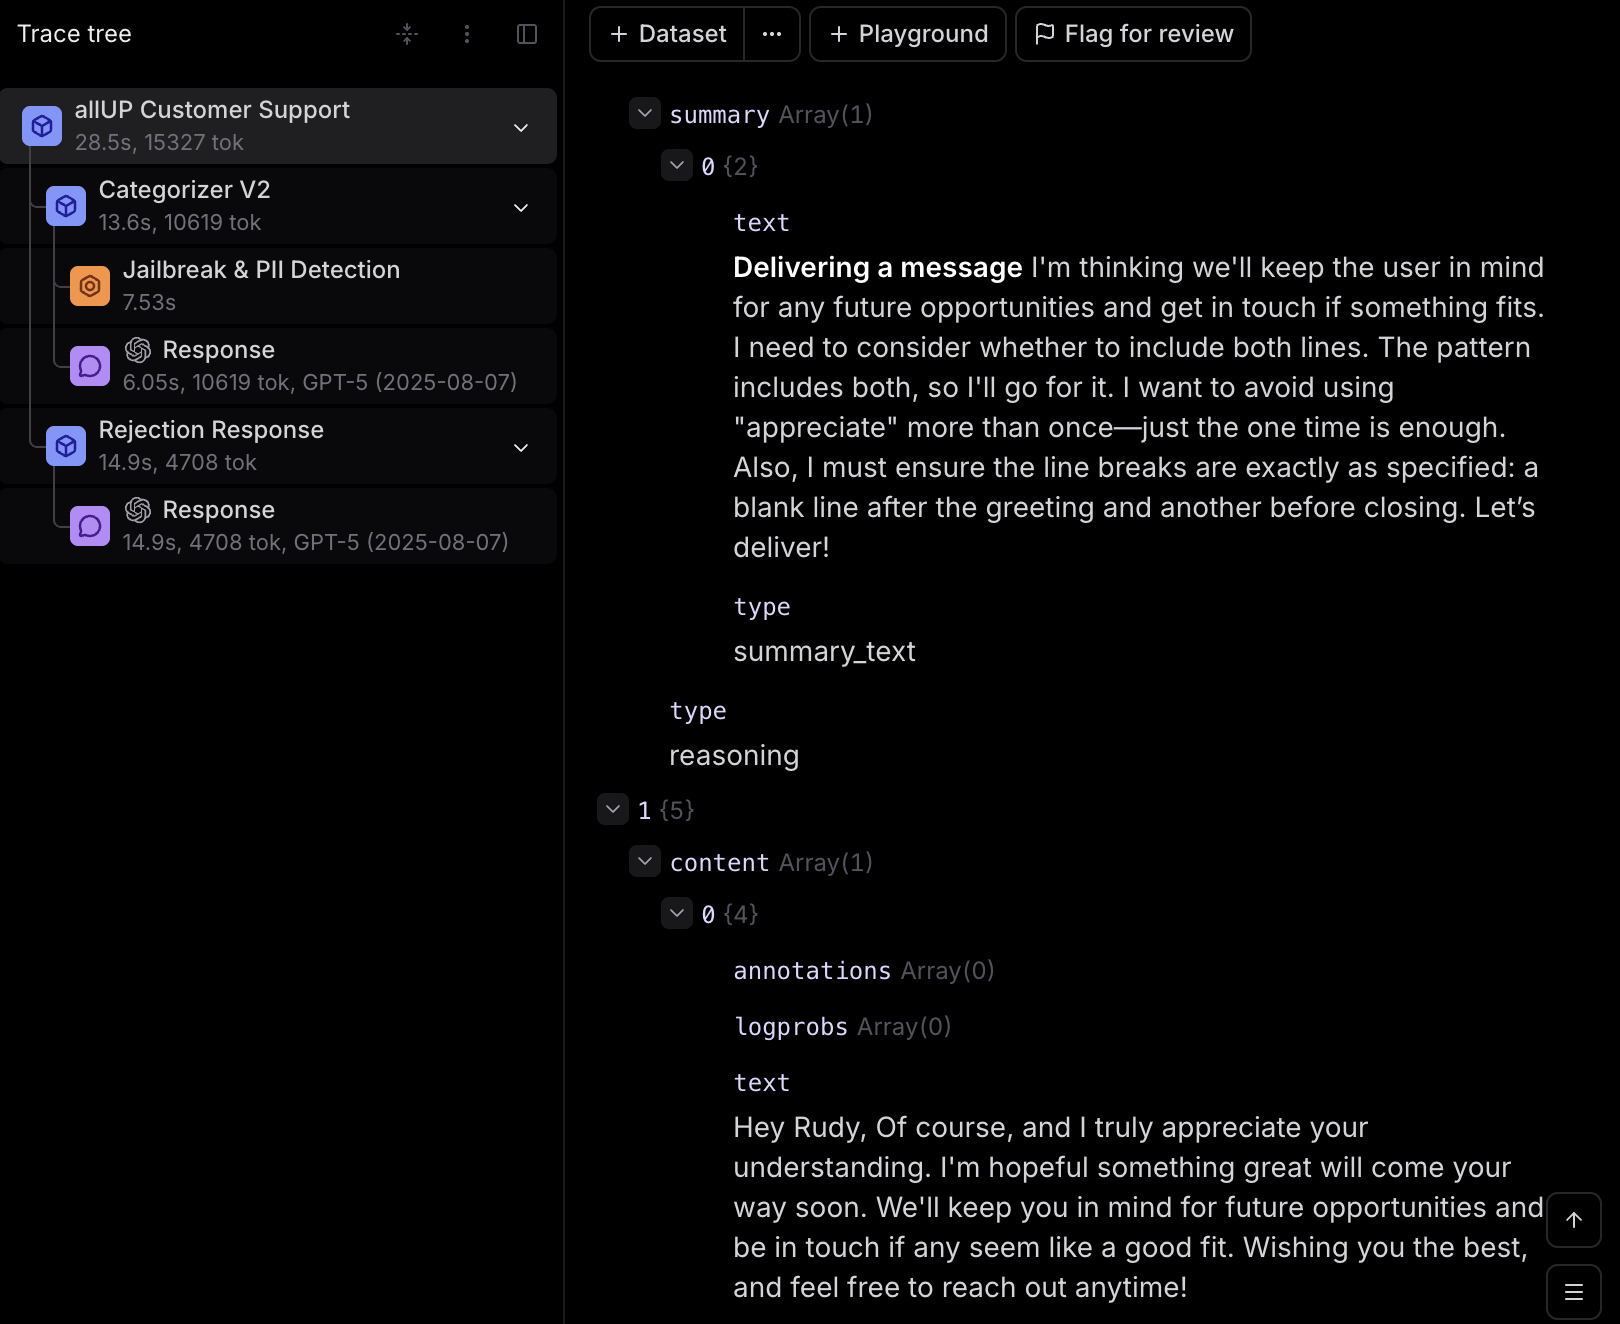1620x1324 pixels.
Task: Click the Jailbreak & PII Detection orange icon
Action: pyautogui.click(x=90, y=286)
